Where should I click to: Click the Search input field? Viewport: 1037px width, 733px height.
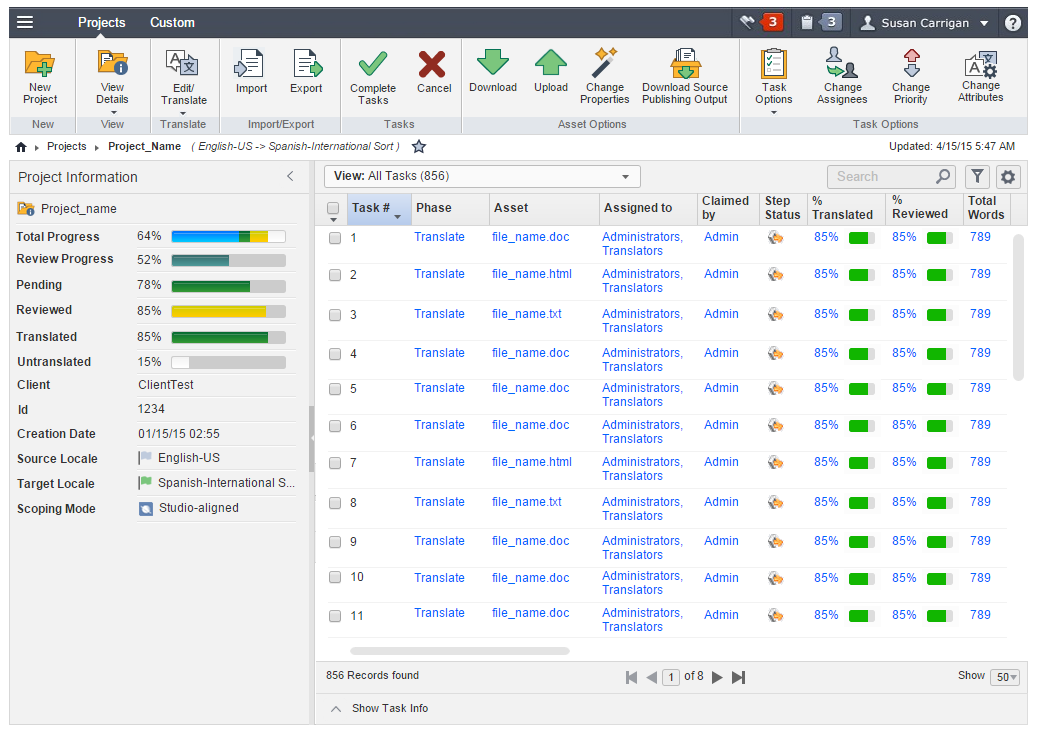click(883, 177)
